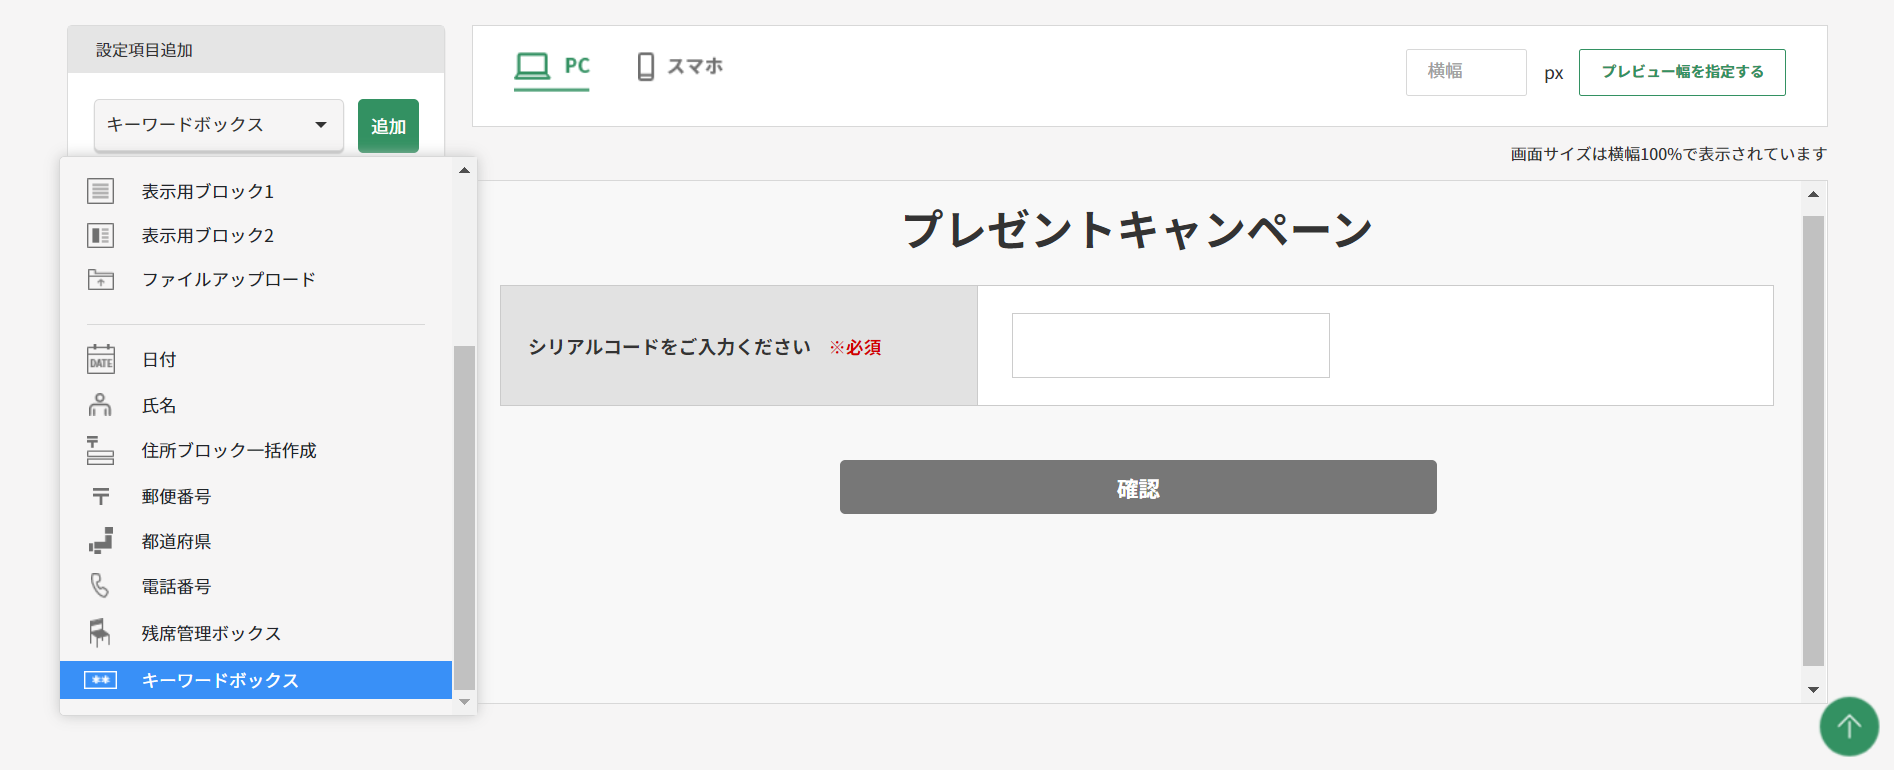This screenshot has height=770, width=1894.
Task: Click the postal code 〒 icon
Action: 101,496
